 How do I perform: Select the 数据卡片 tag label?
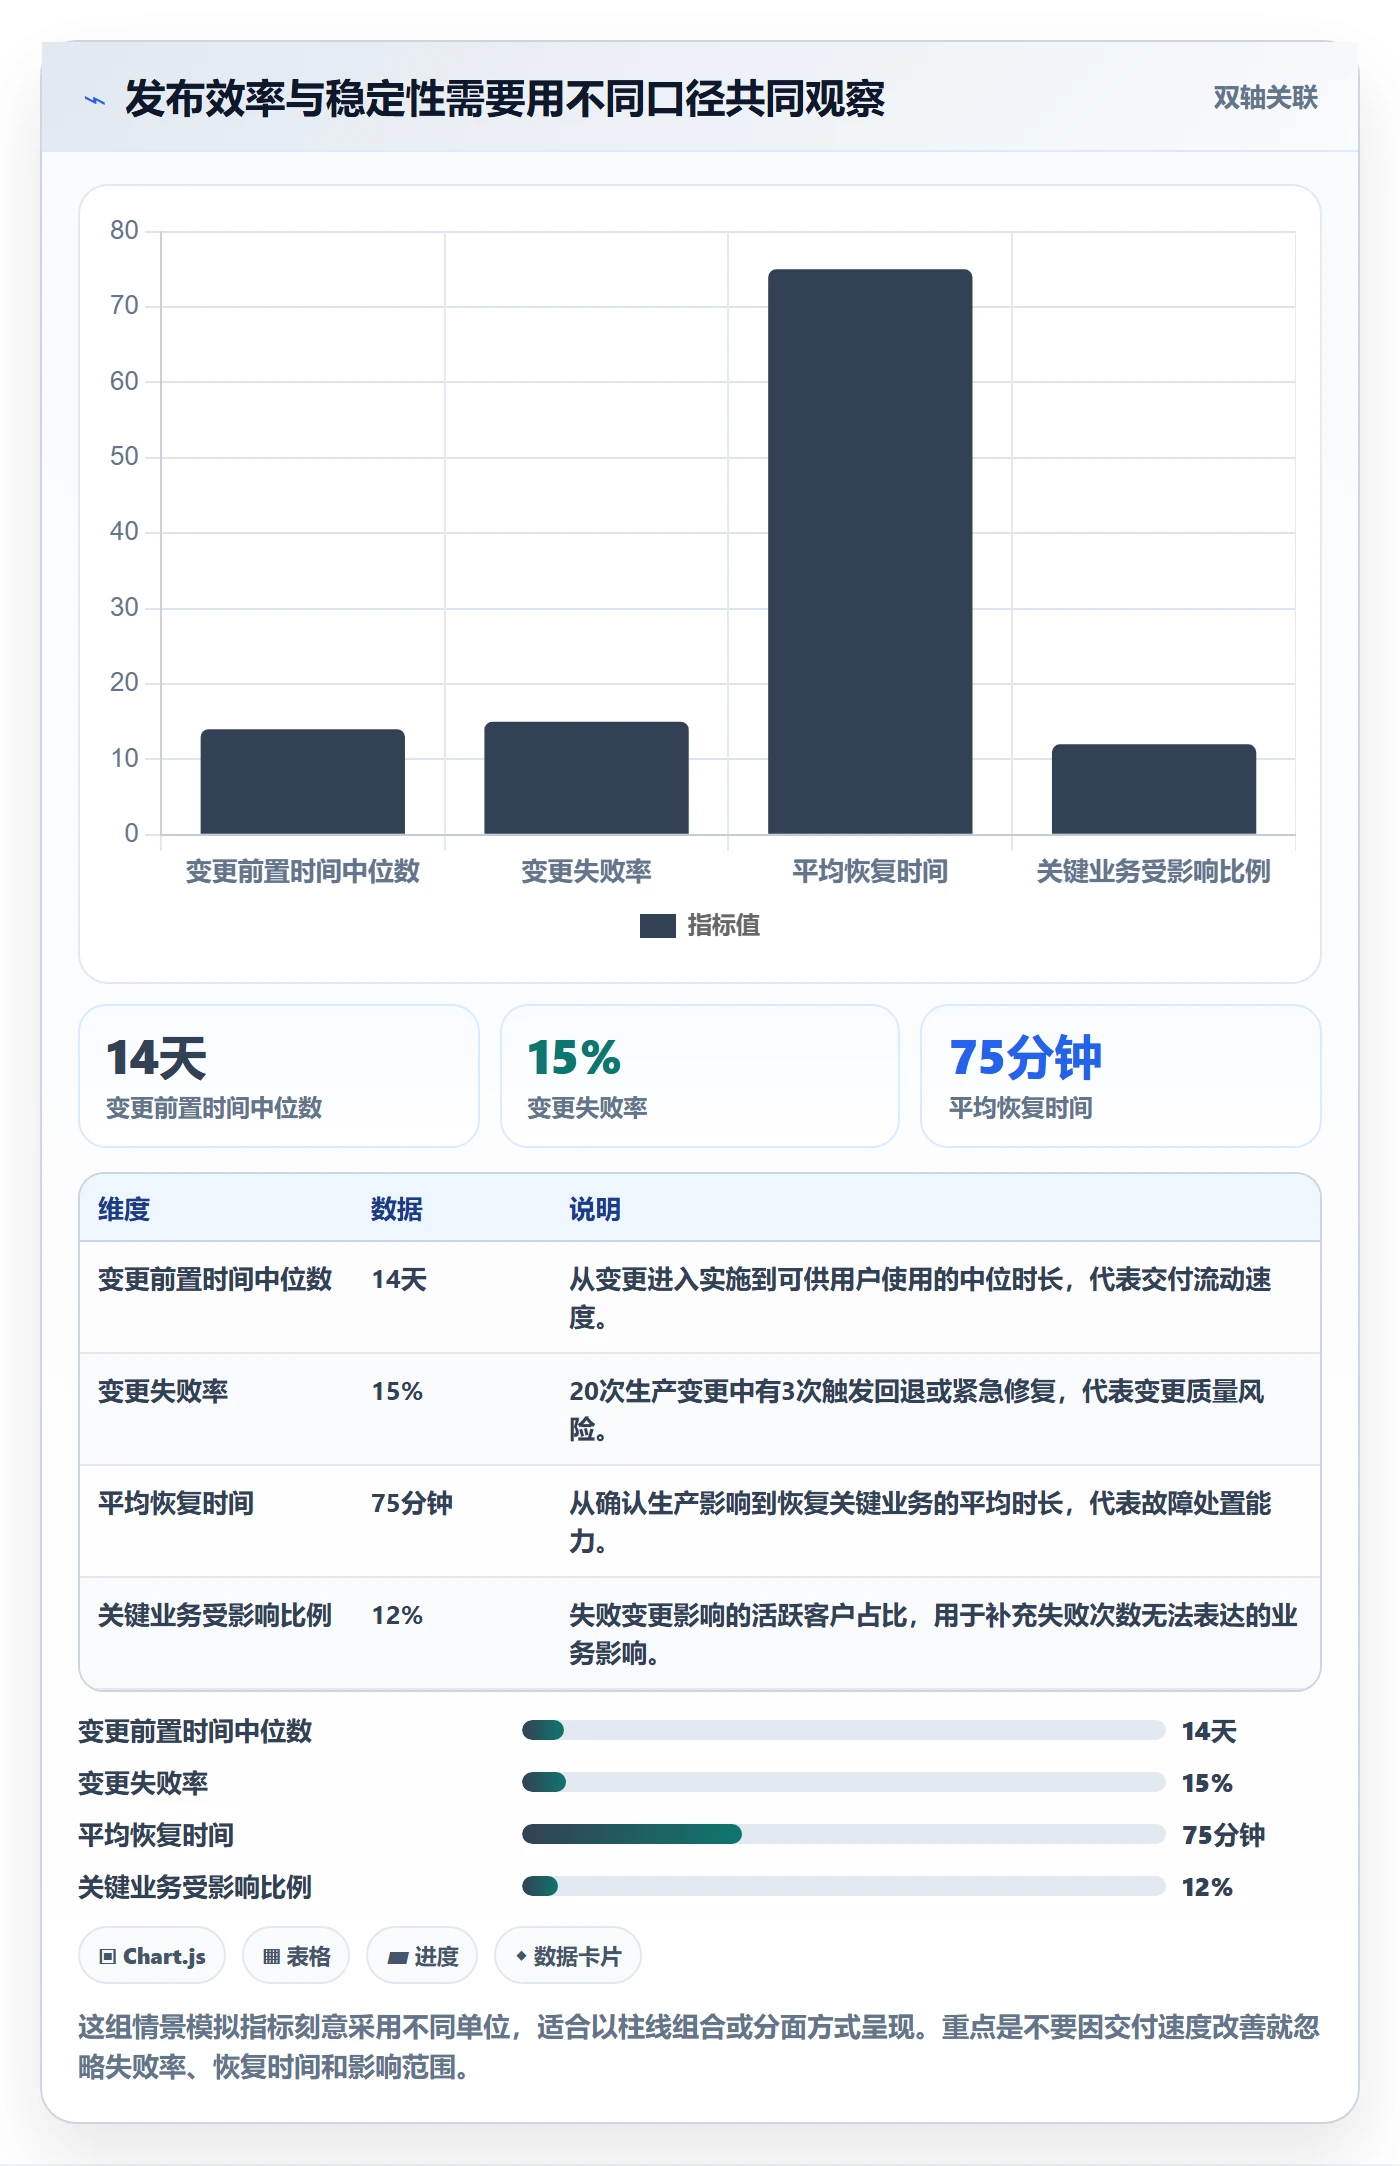pyautogui.click(x=577, y=1956)
